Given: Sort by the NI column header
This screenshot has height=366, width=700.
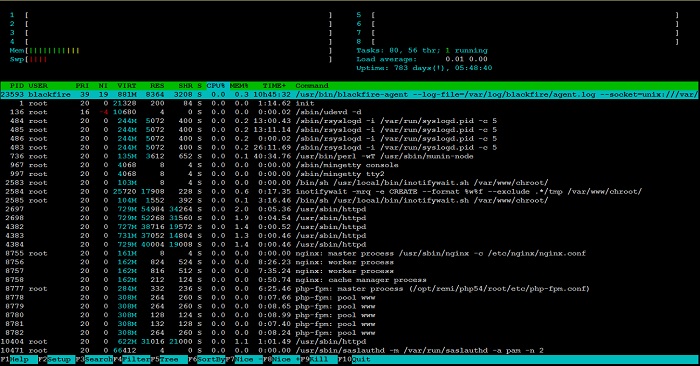Looking at the screenshot, I should click(103, 85).
